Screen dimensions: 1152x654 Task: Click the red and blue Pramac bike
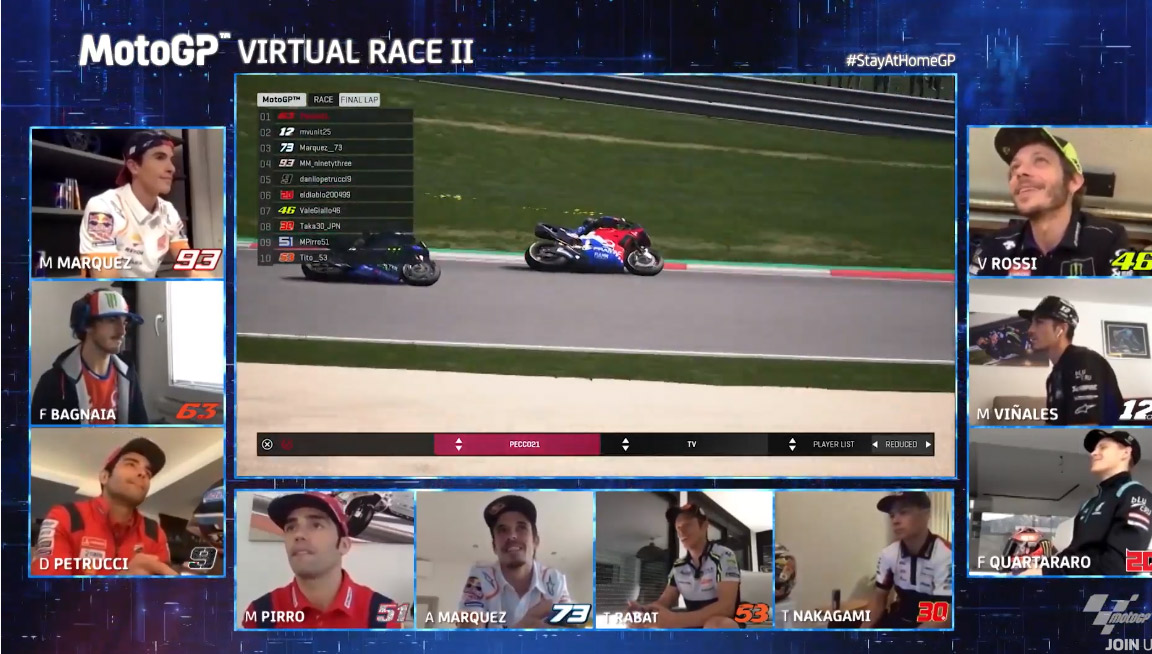click(594, 246)
